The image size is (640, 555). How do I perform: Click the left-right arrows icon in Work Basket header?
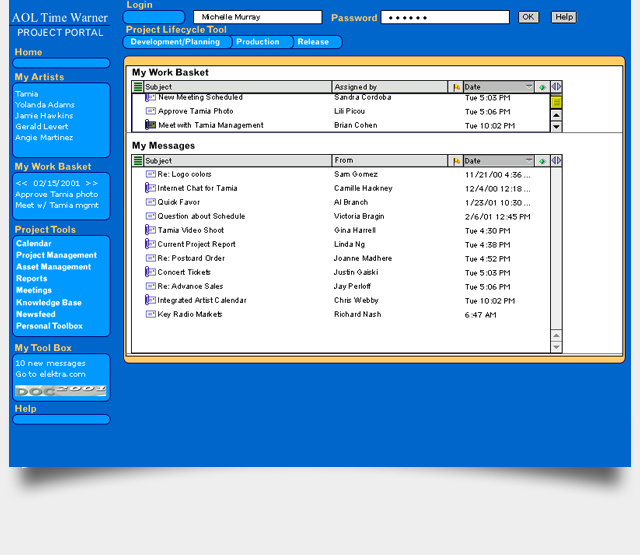pos(556,87)
